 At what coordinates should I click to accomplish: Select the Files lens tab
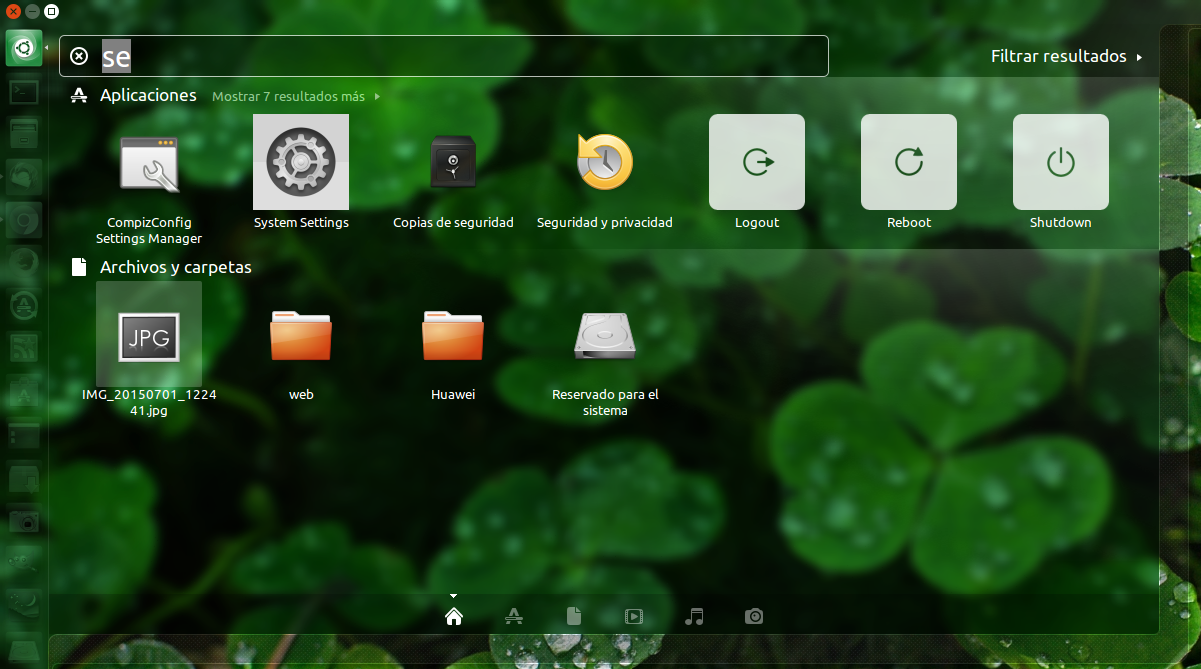[574, 616]
